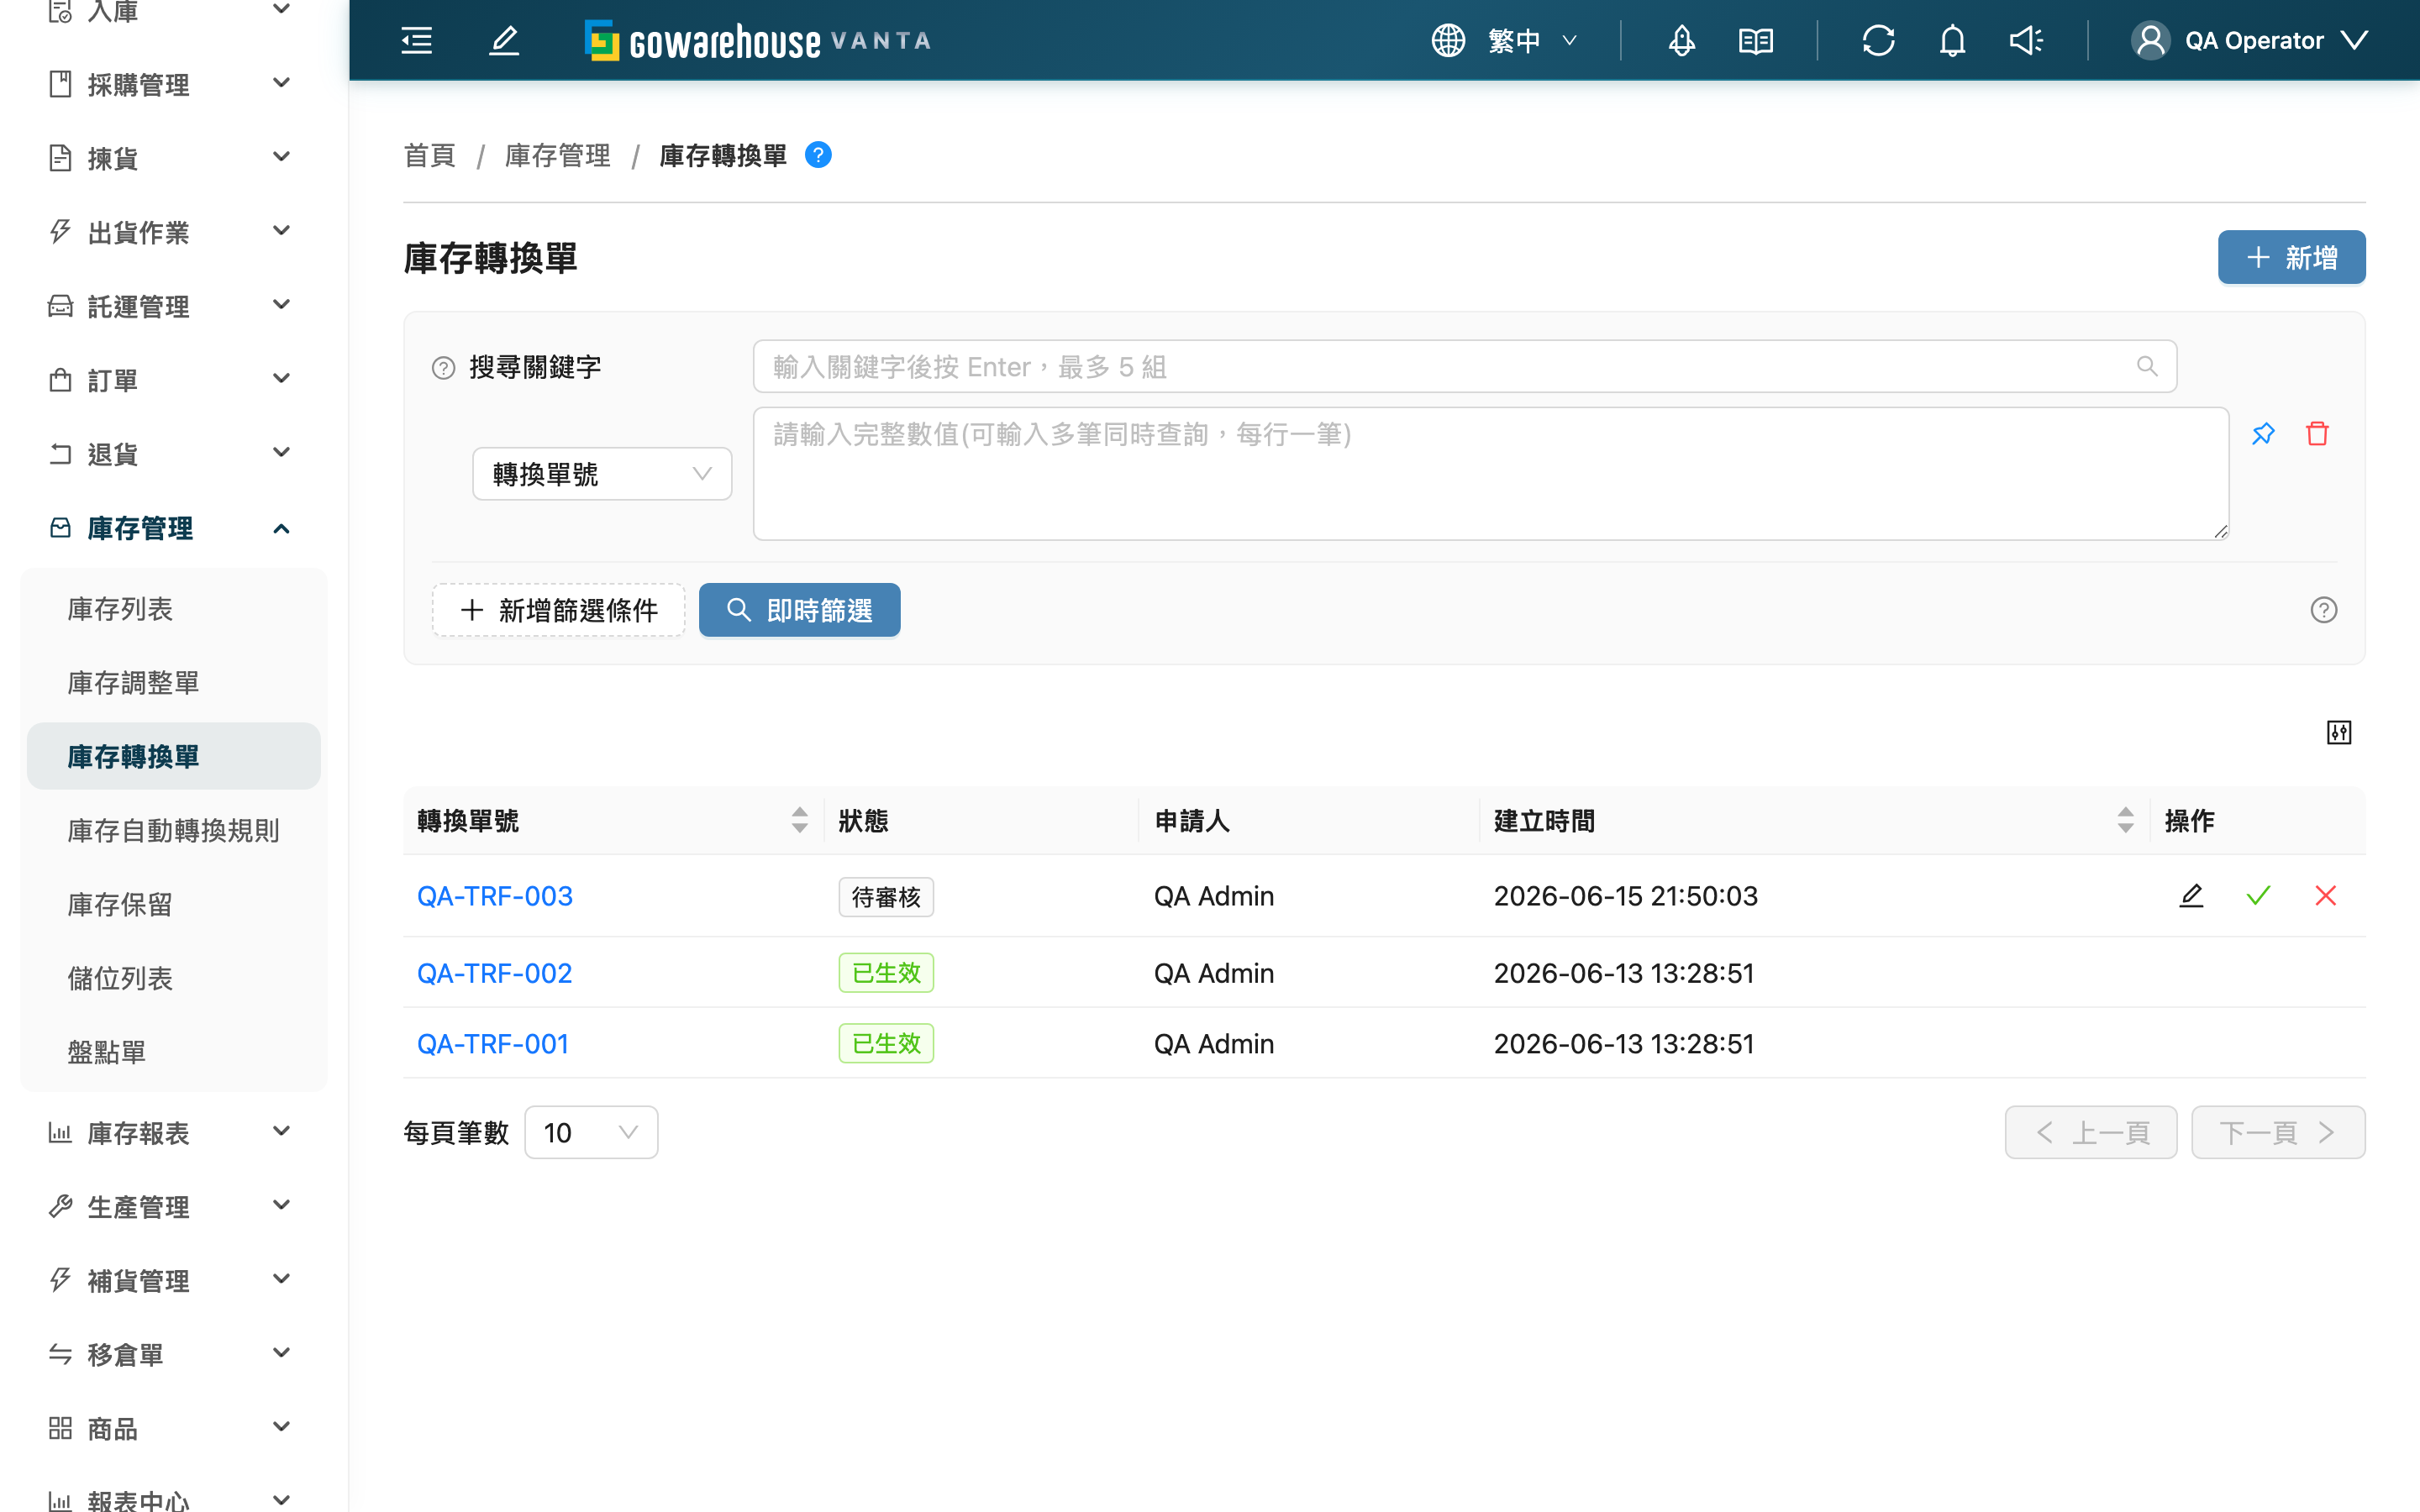Click the rocket icon in header
The width and height of the screenshot is (2420, 1512).
point(1682,41)
